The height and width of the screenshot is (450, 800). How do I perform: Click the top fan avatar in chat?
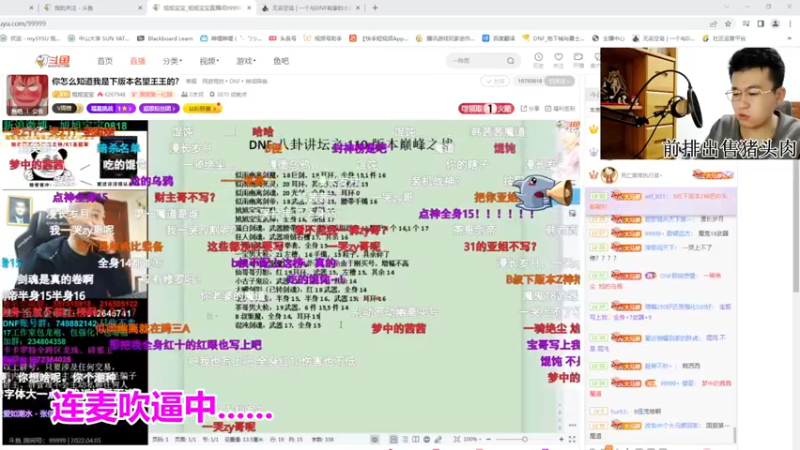click(609, 175)
